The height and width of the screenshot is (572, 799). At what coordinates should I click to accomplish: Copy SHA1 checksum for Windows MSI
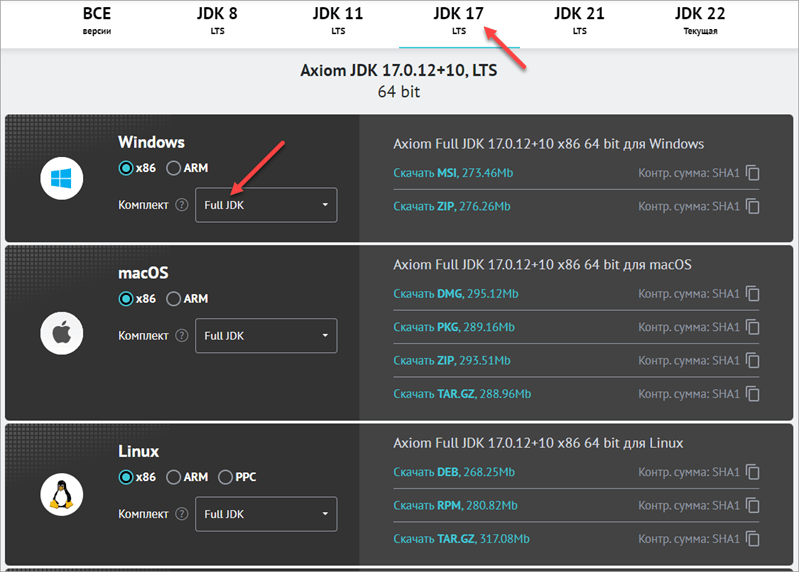[x=753, y=173]
